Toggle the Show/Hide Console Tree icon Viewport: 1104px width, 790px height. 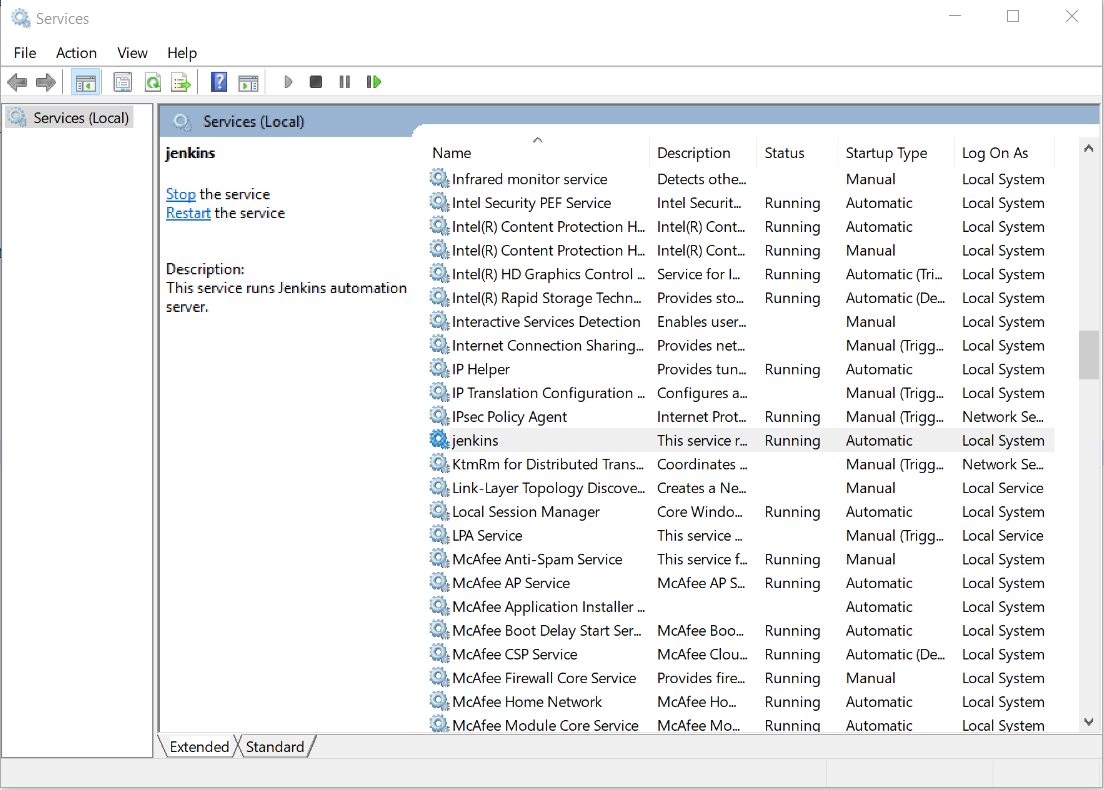click(x=86, y=82)
